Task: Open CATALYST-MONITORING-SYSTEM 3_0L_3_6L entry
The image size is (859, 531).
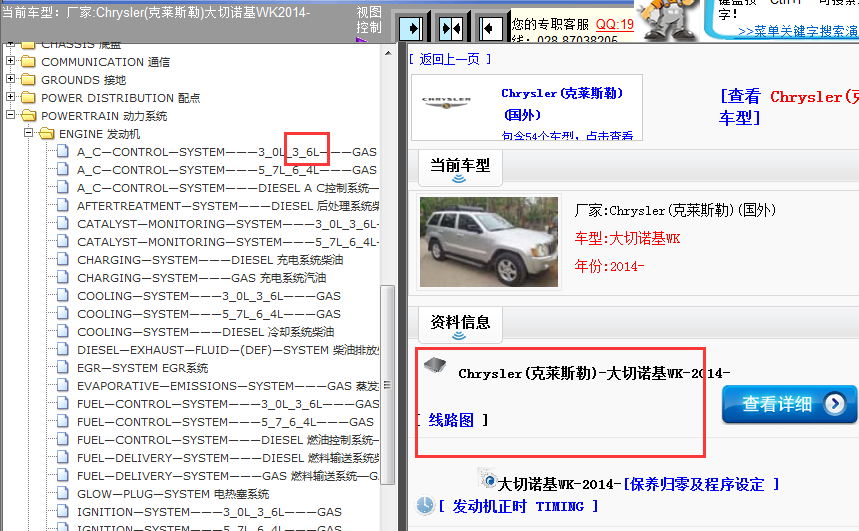Action: 228,224
